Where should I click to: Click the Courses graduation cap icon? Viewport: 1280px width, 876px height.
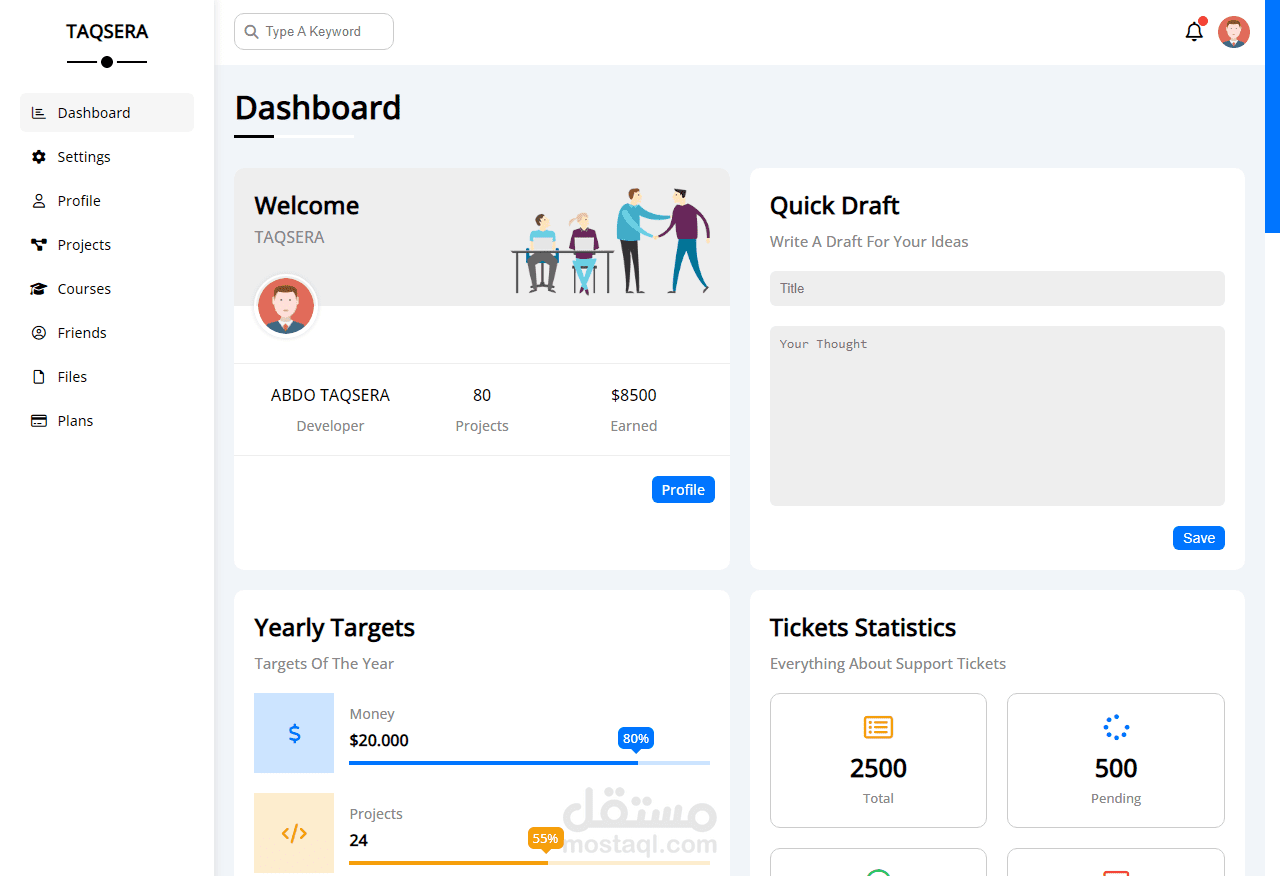[x=39, y=289]
